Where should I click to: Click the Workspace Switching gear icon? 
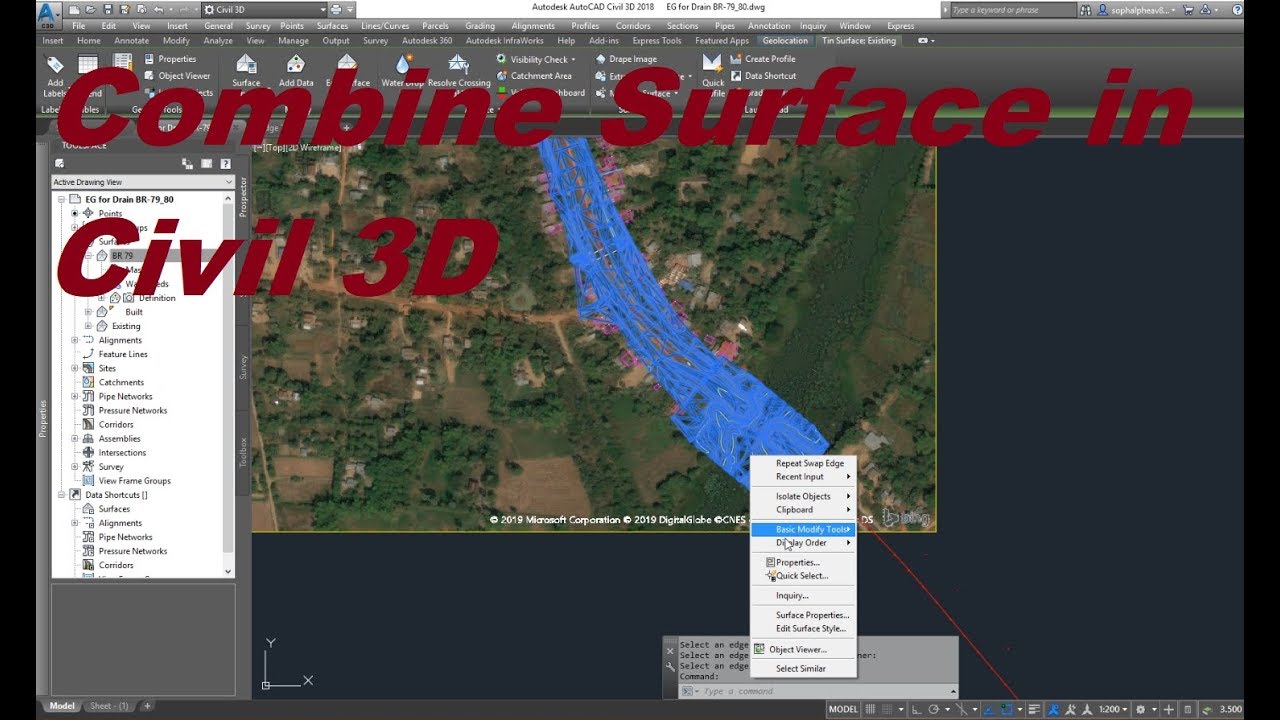coord(1140,709)
